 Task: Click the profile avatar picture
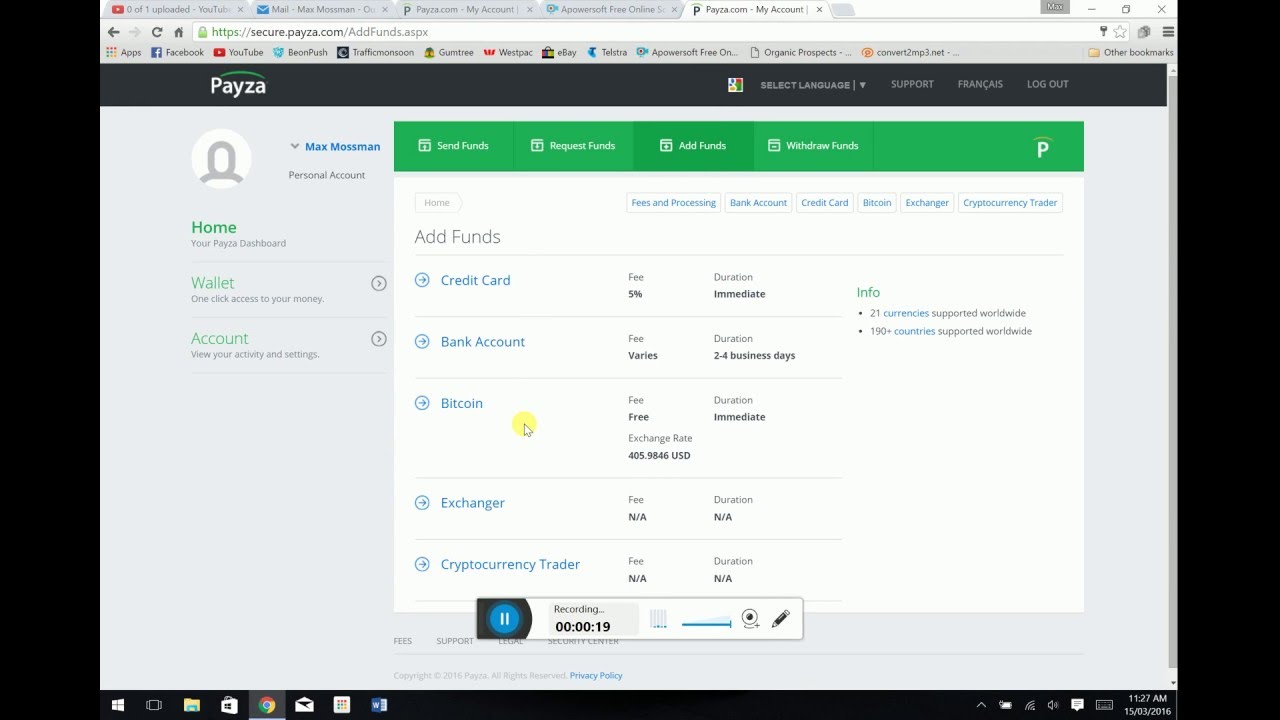[221, 158]
